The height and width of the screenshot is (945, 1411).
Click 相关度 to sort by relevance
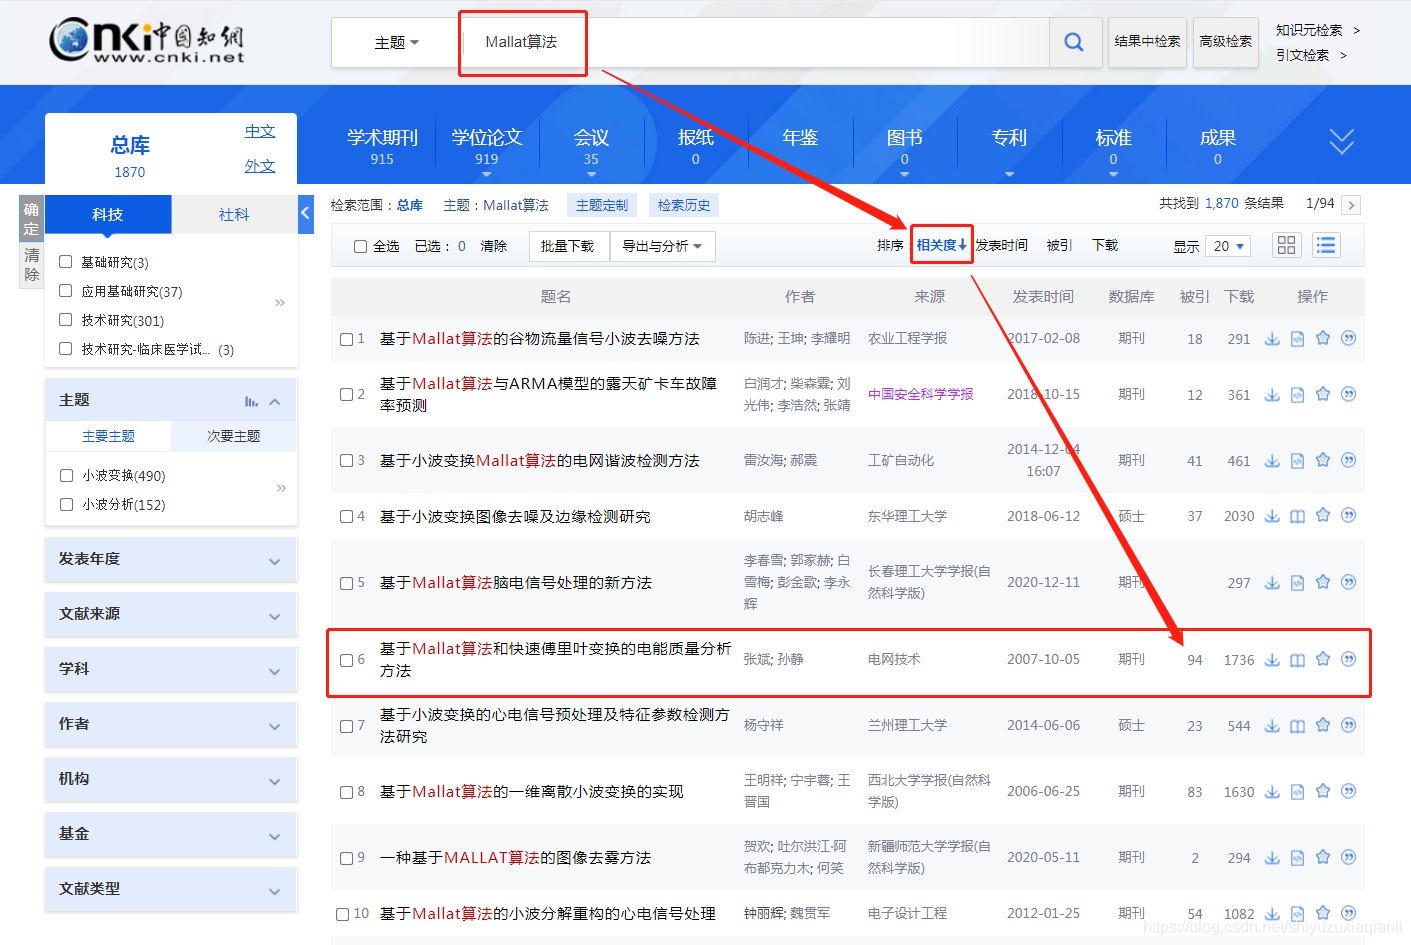click(x=941, y=244)
